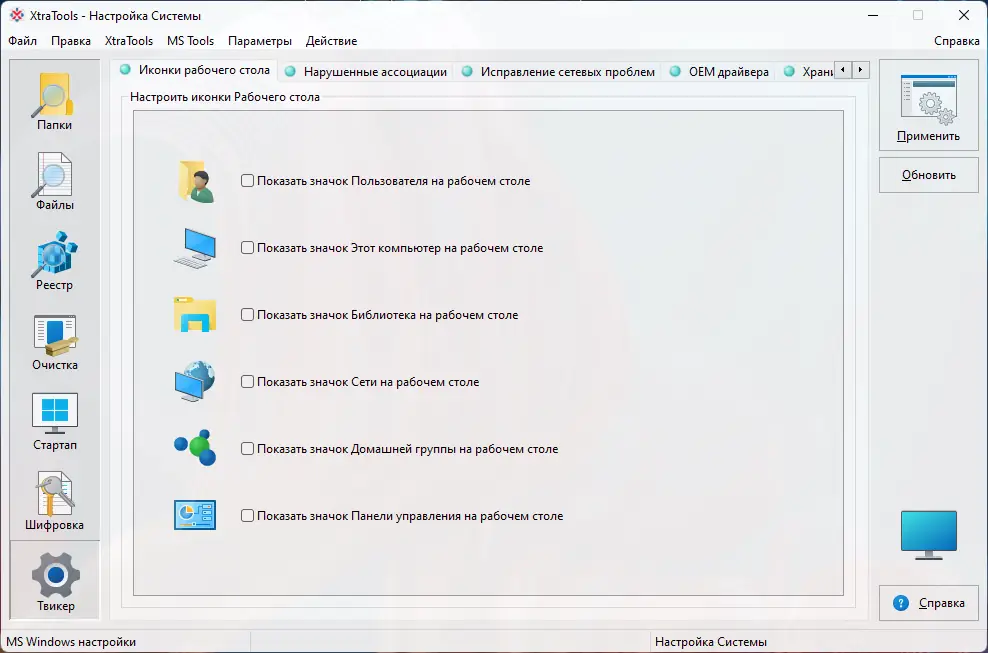This screenshot has height=653, width=988.
Task: Open the Стартап sidebar section
Action: [x=54, y=422]
